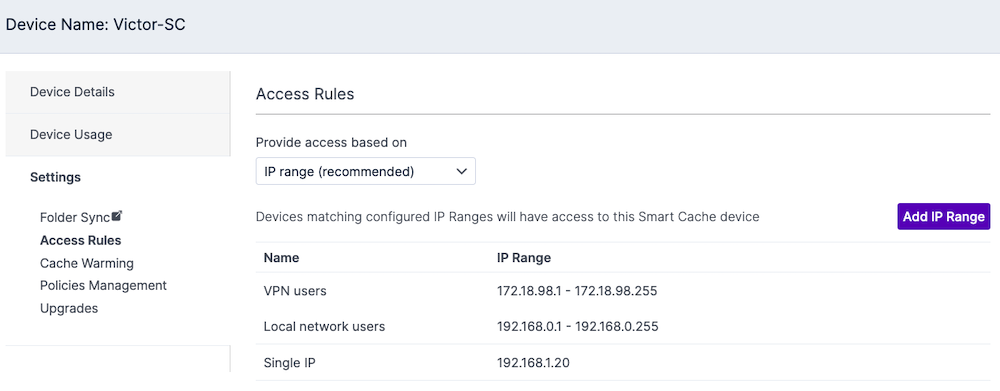The image size is (1000, 391).
Task: Open Folder Sync settings link
Action: 75,218
